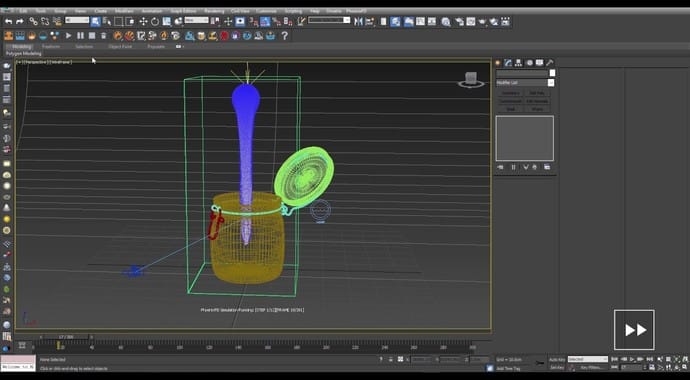Click the Render Production teapot icon

pyautogui.click(x=482, y=21)
